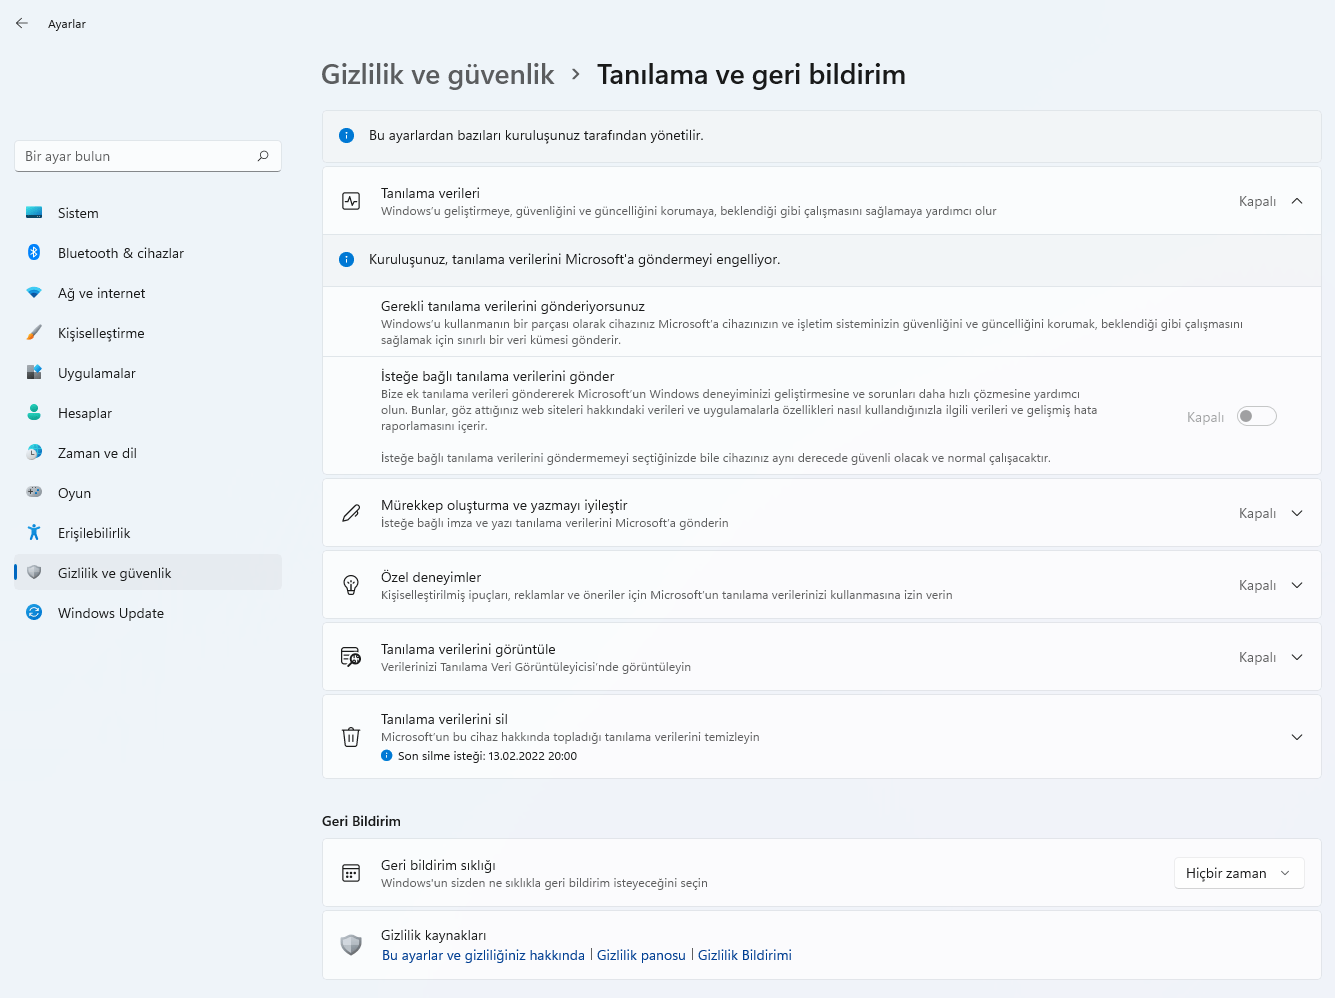Click the Windows Update sync icon

pos(34,613)
